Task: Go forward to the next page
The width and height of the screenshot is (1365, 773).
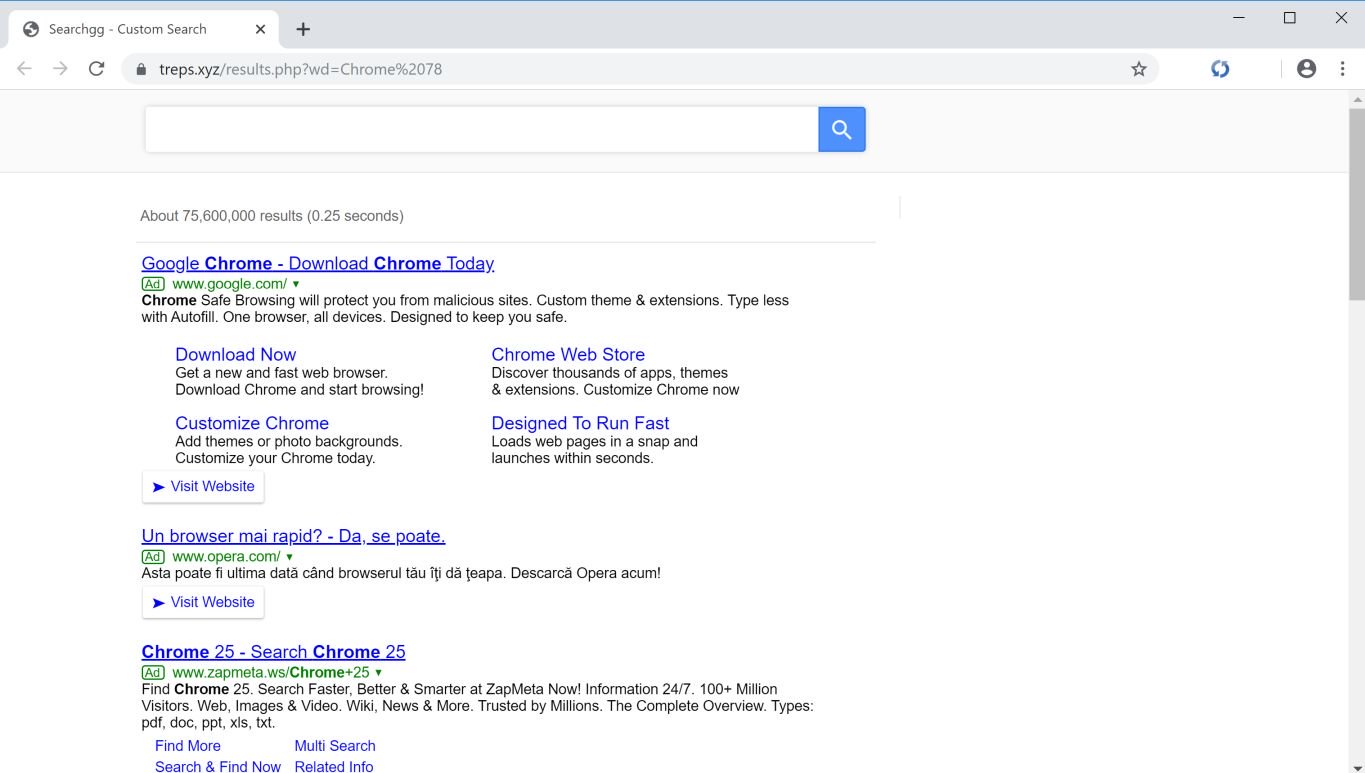Action: (60, 69)
